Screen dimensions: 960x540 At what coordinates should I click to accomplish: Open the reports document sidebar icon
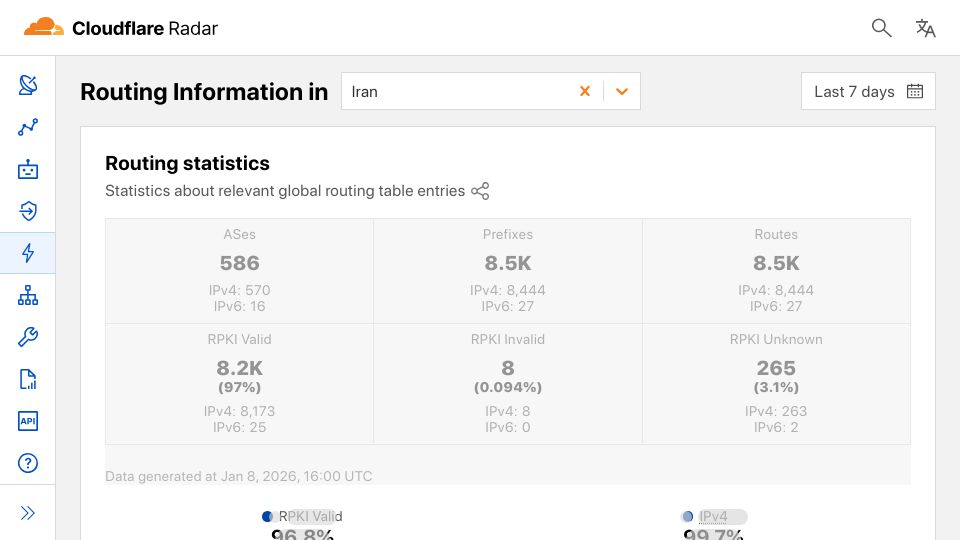coord(28,379)
